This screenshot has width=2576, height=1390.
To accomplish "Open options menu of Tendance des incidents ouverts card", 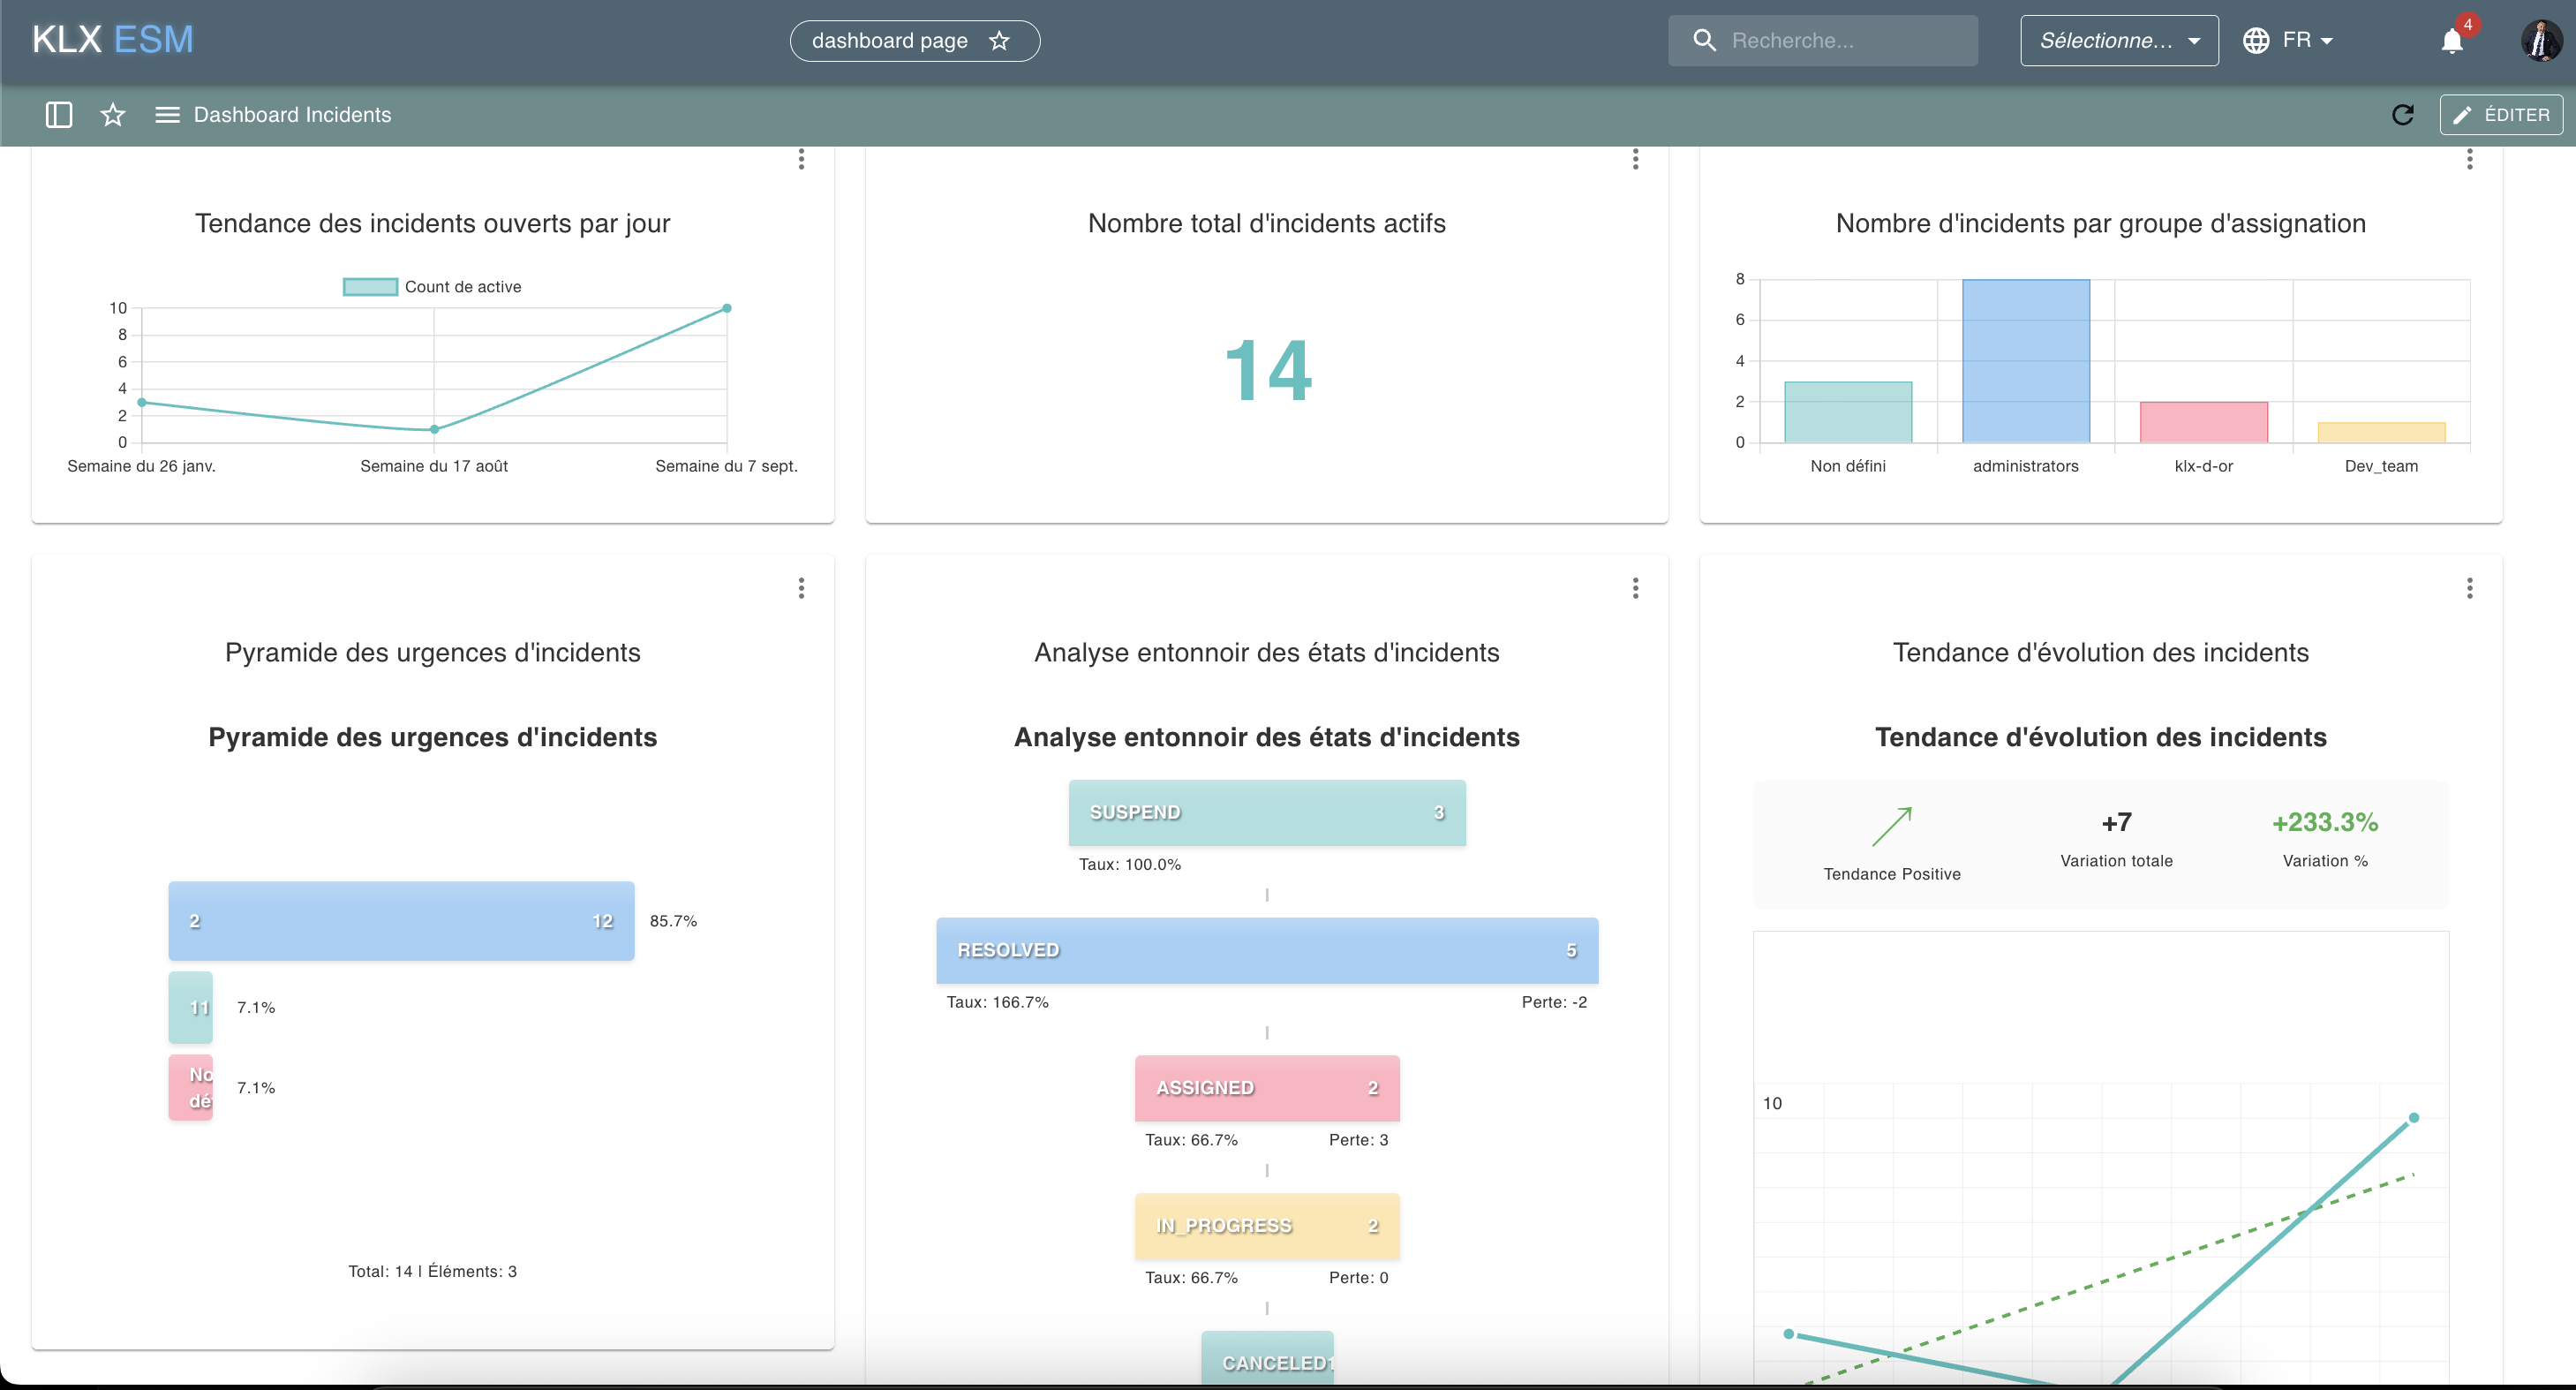I will point(801,159).
